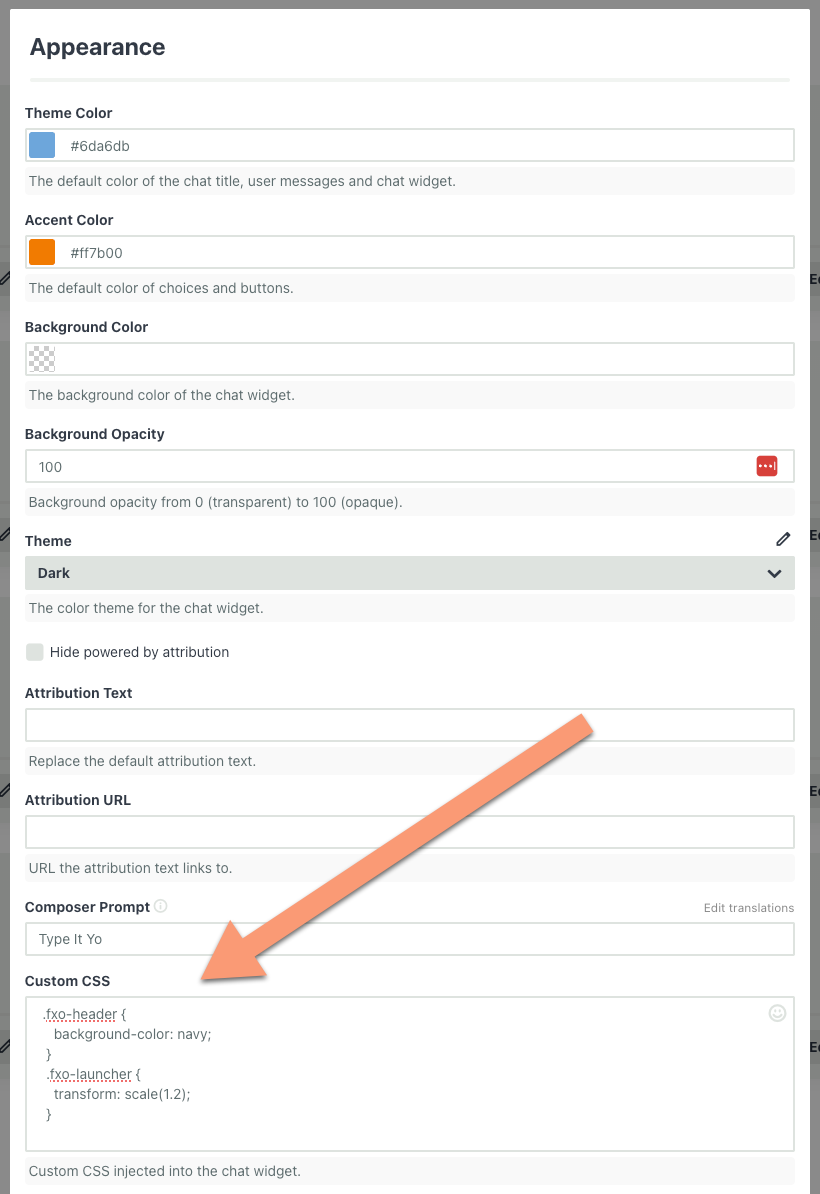Open the blue Theme Color swatch picker
This screenshot has height=1194, width=820.
pos(41,144)
